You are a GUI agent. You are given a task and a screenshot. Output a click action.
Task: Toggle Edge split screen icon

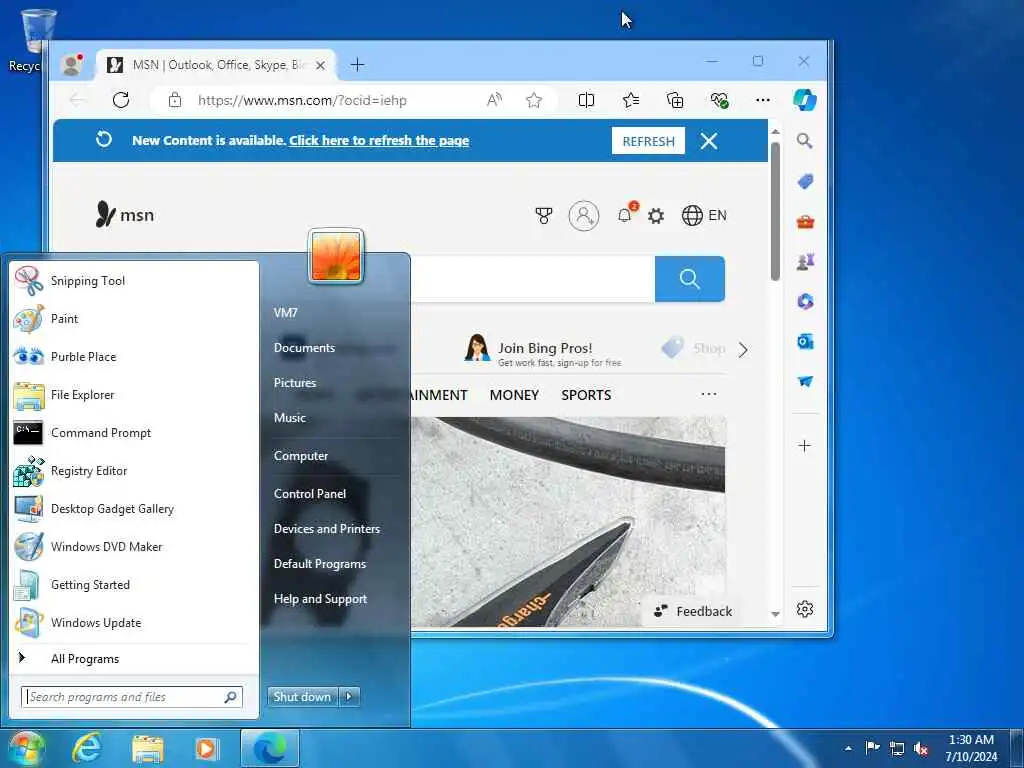click(x=586, y=100)
